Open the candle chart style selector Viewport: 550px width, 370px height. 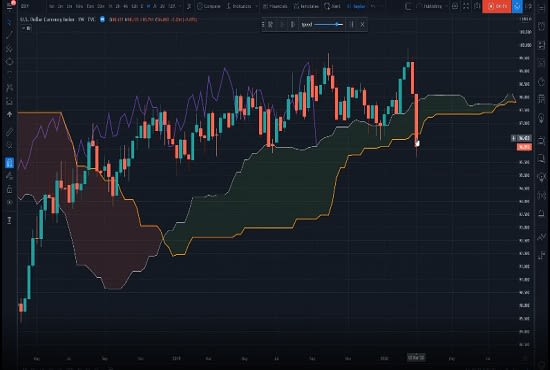189,6
